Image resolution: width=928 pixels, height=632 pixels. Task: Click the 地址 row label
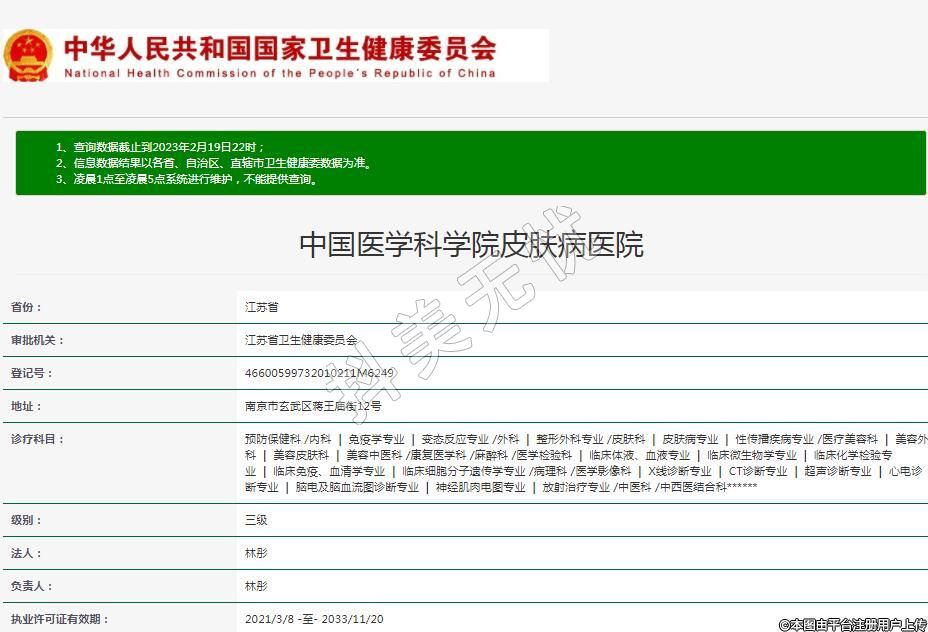tap(27, 406)
